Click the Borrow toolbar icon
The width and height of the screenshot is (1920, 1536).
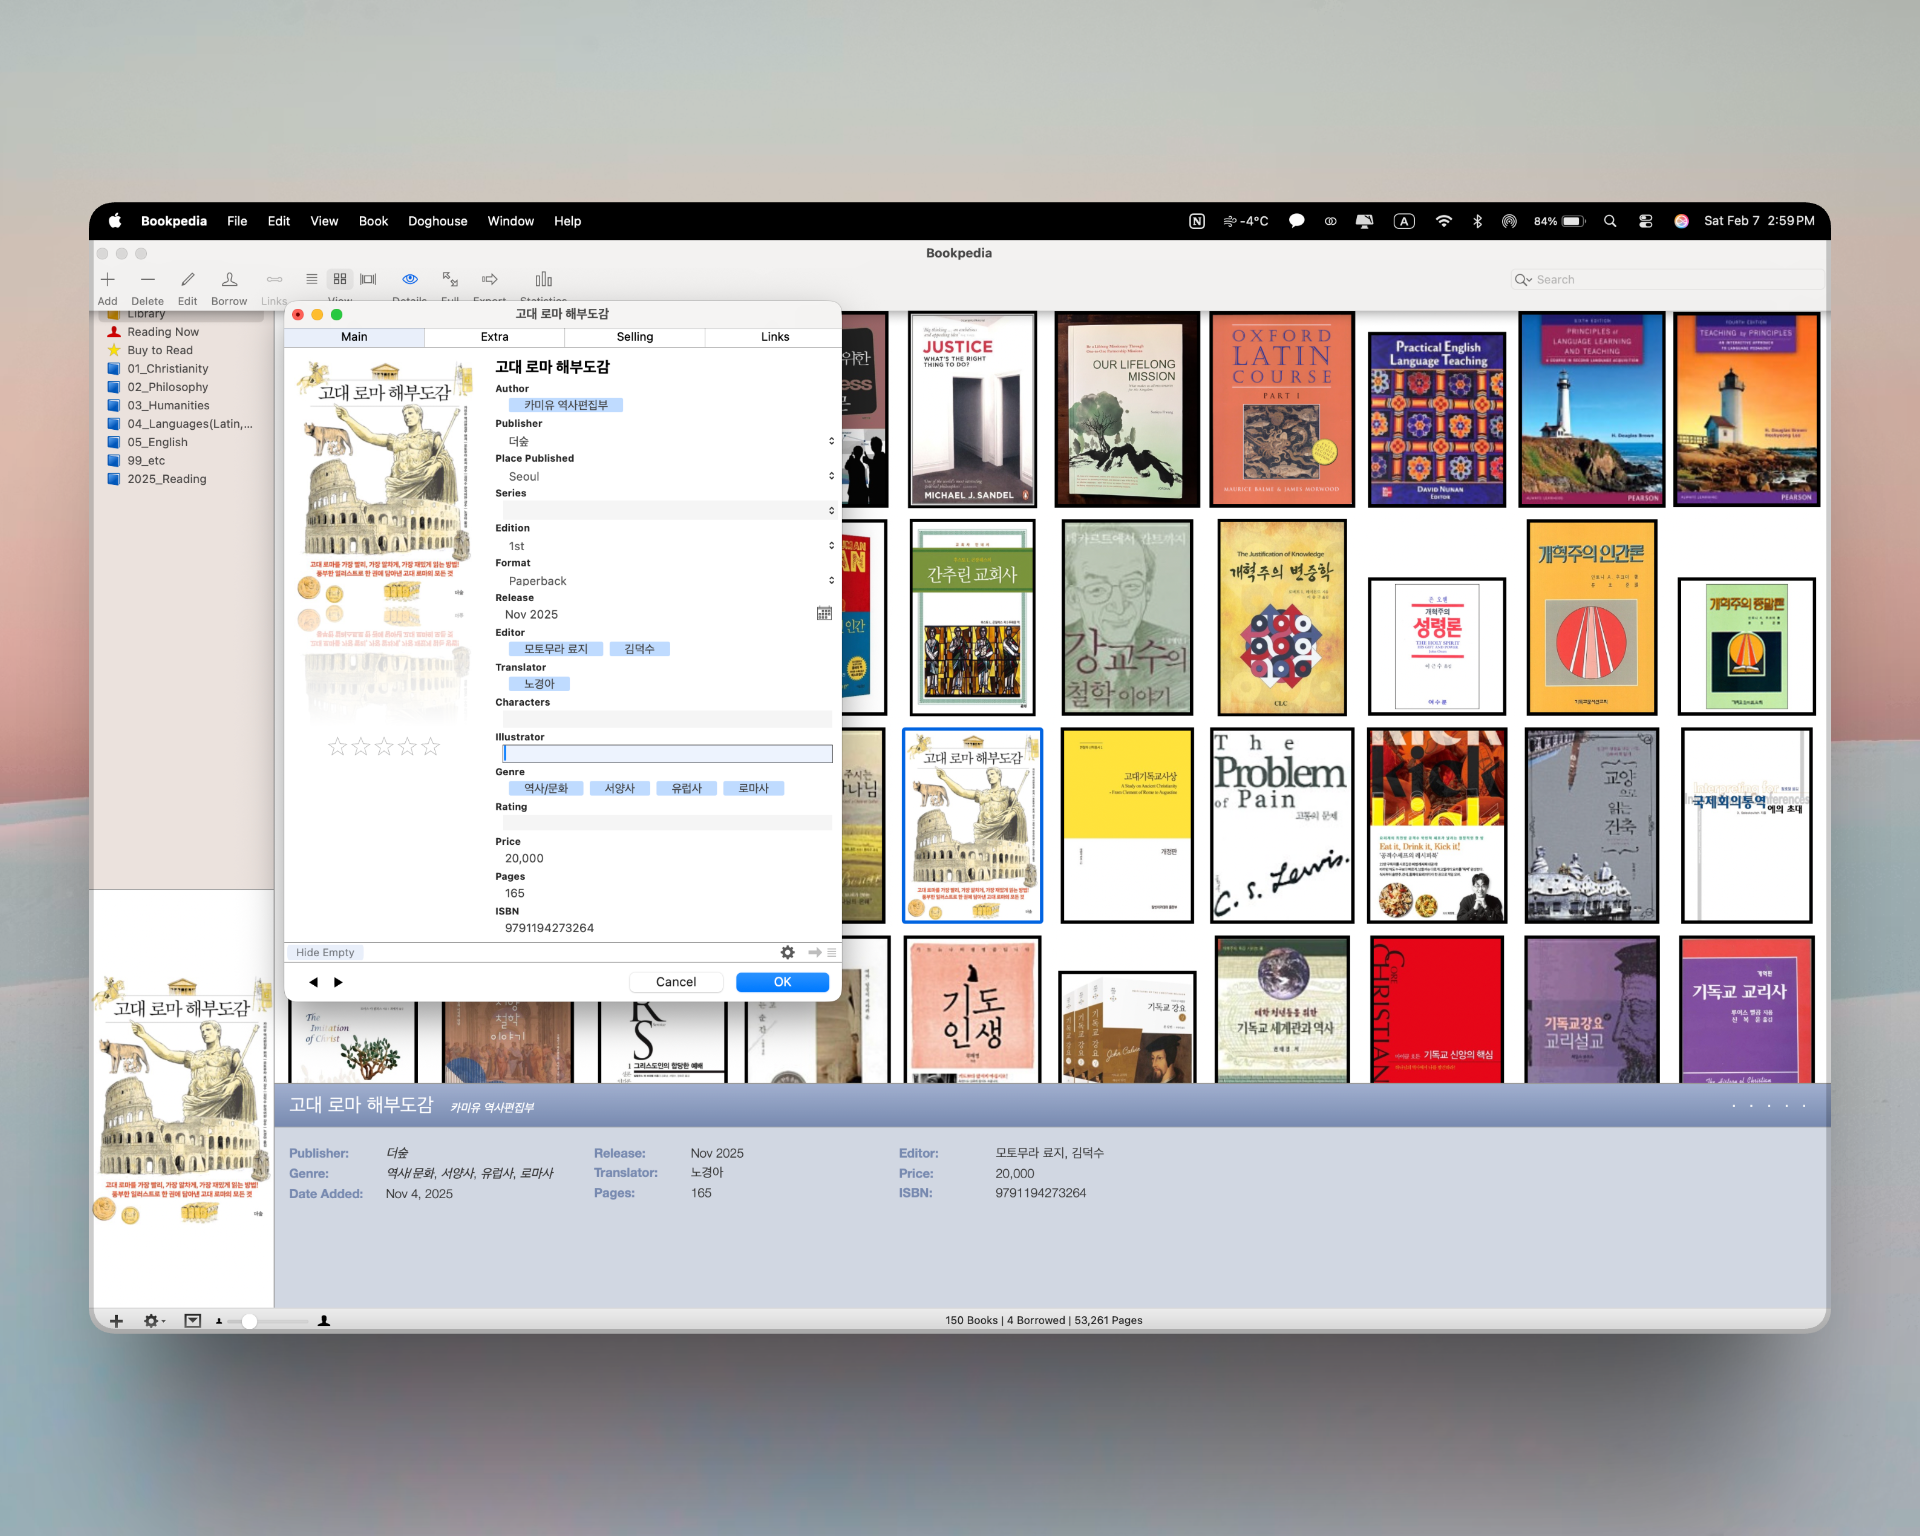pos(229,280)
